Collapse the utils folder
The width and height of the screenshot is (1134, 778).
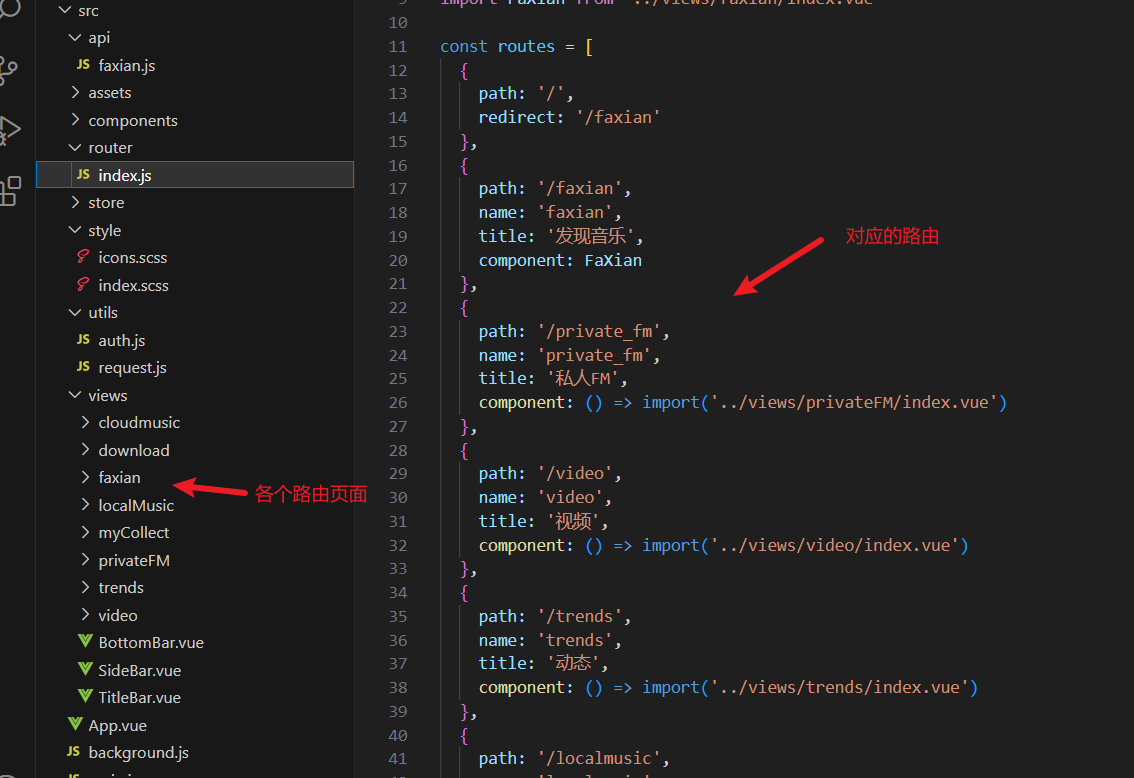click(x=74, y=312)
